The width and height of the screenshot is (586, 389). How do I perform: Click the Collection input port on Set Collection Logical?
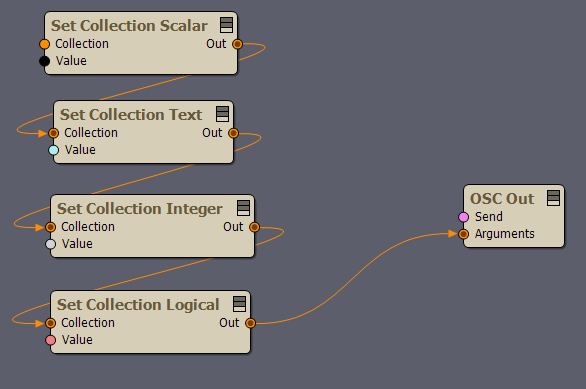click(50, 323)
